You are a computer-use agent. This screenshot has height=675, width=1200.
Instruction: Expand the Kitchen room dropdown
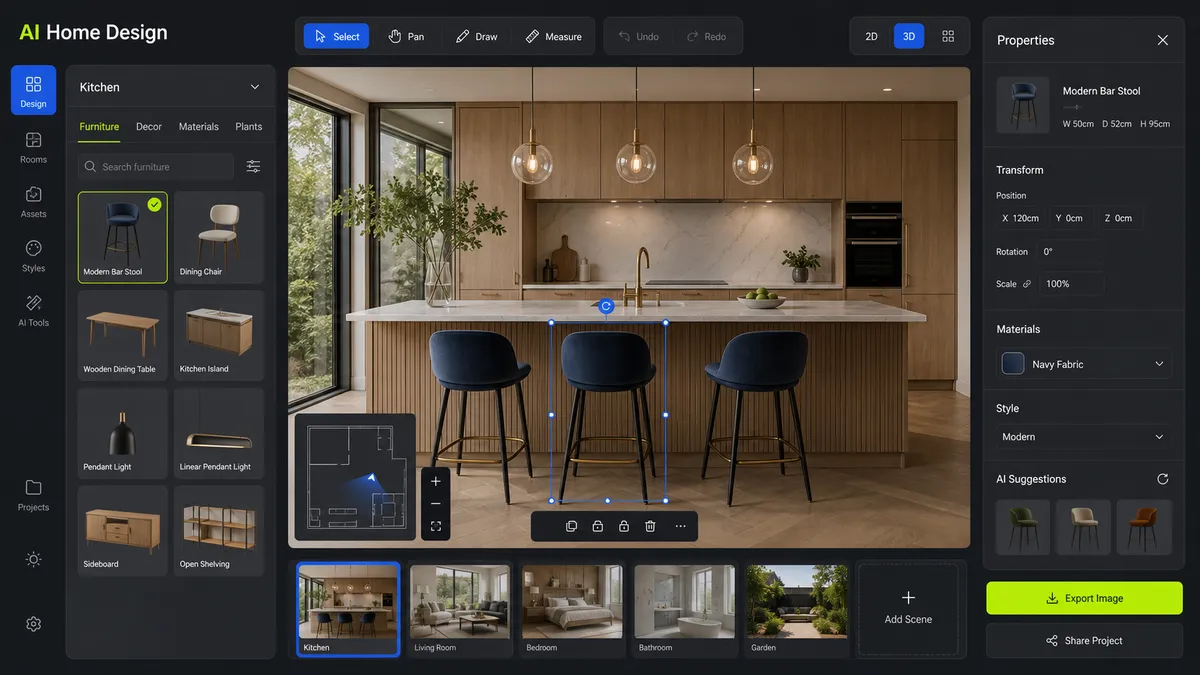(170, 87)
